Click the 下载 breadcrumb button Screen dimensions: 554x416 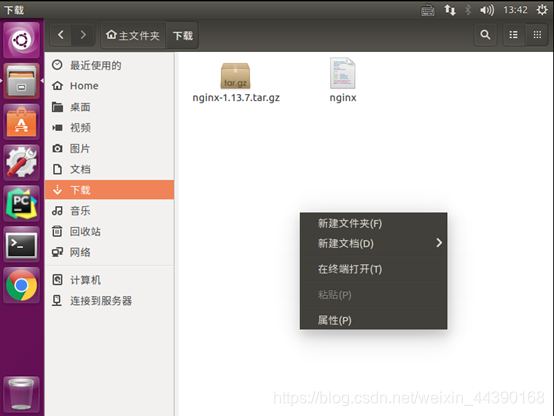coord(183,35)
